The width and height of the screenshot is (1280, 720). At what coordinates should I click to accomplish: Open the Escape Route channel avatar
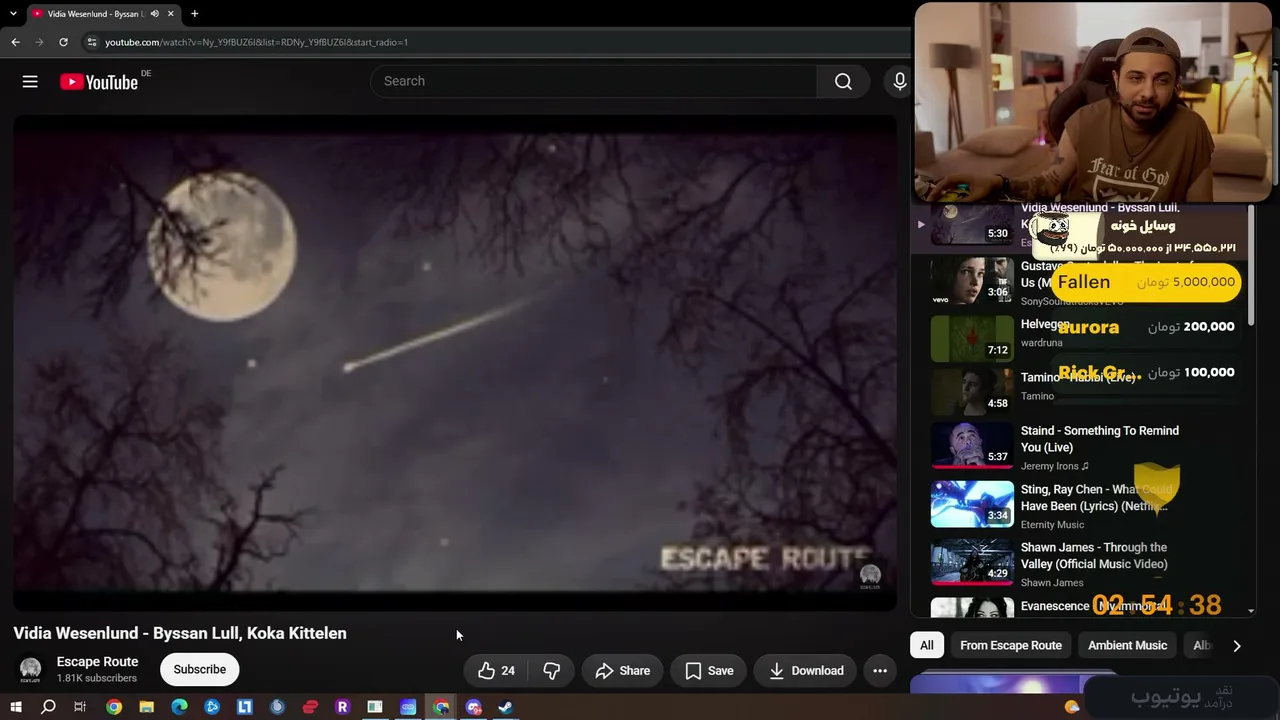(x=31, y=669)
